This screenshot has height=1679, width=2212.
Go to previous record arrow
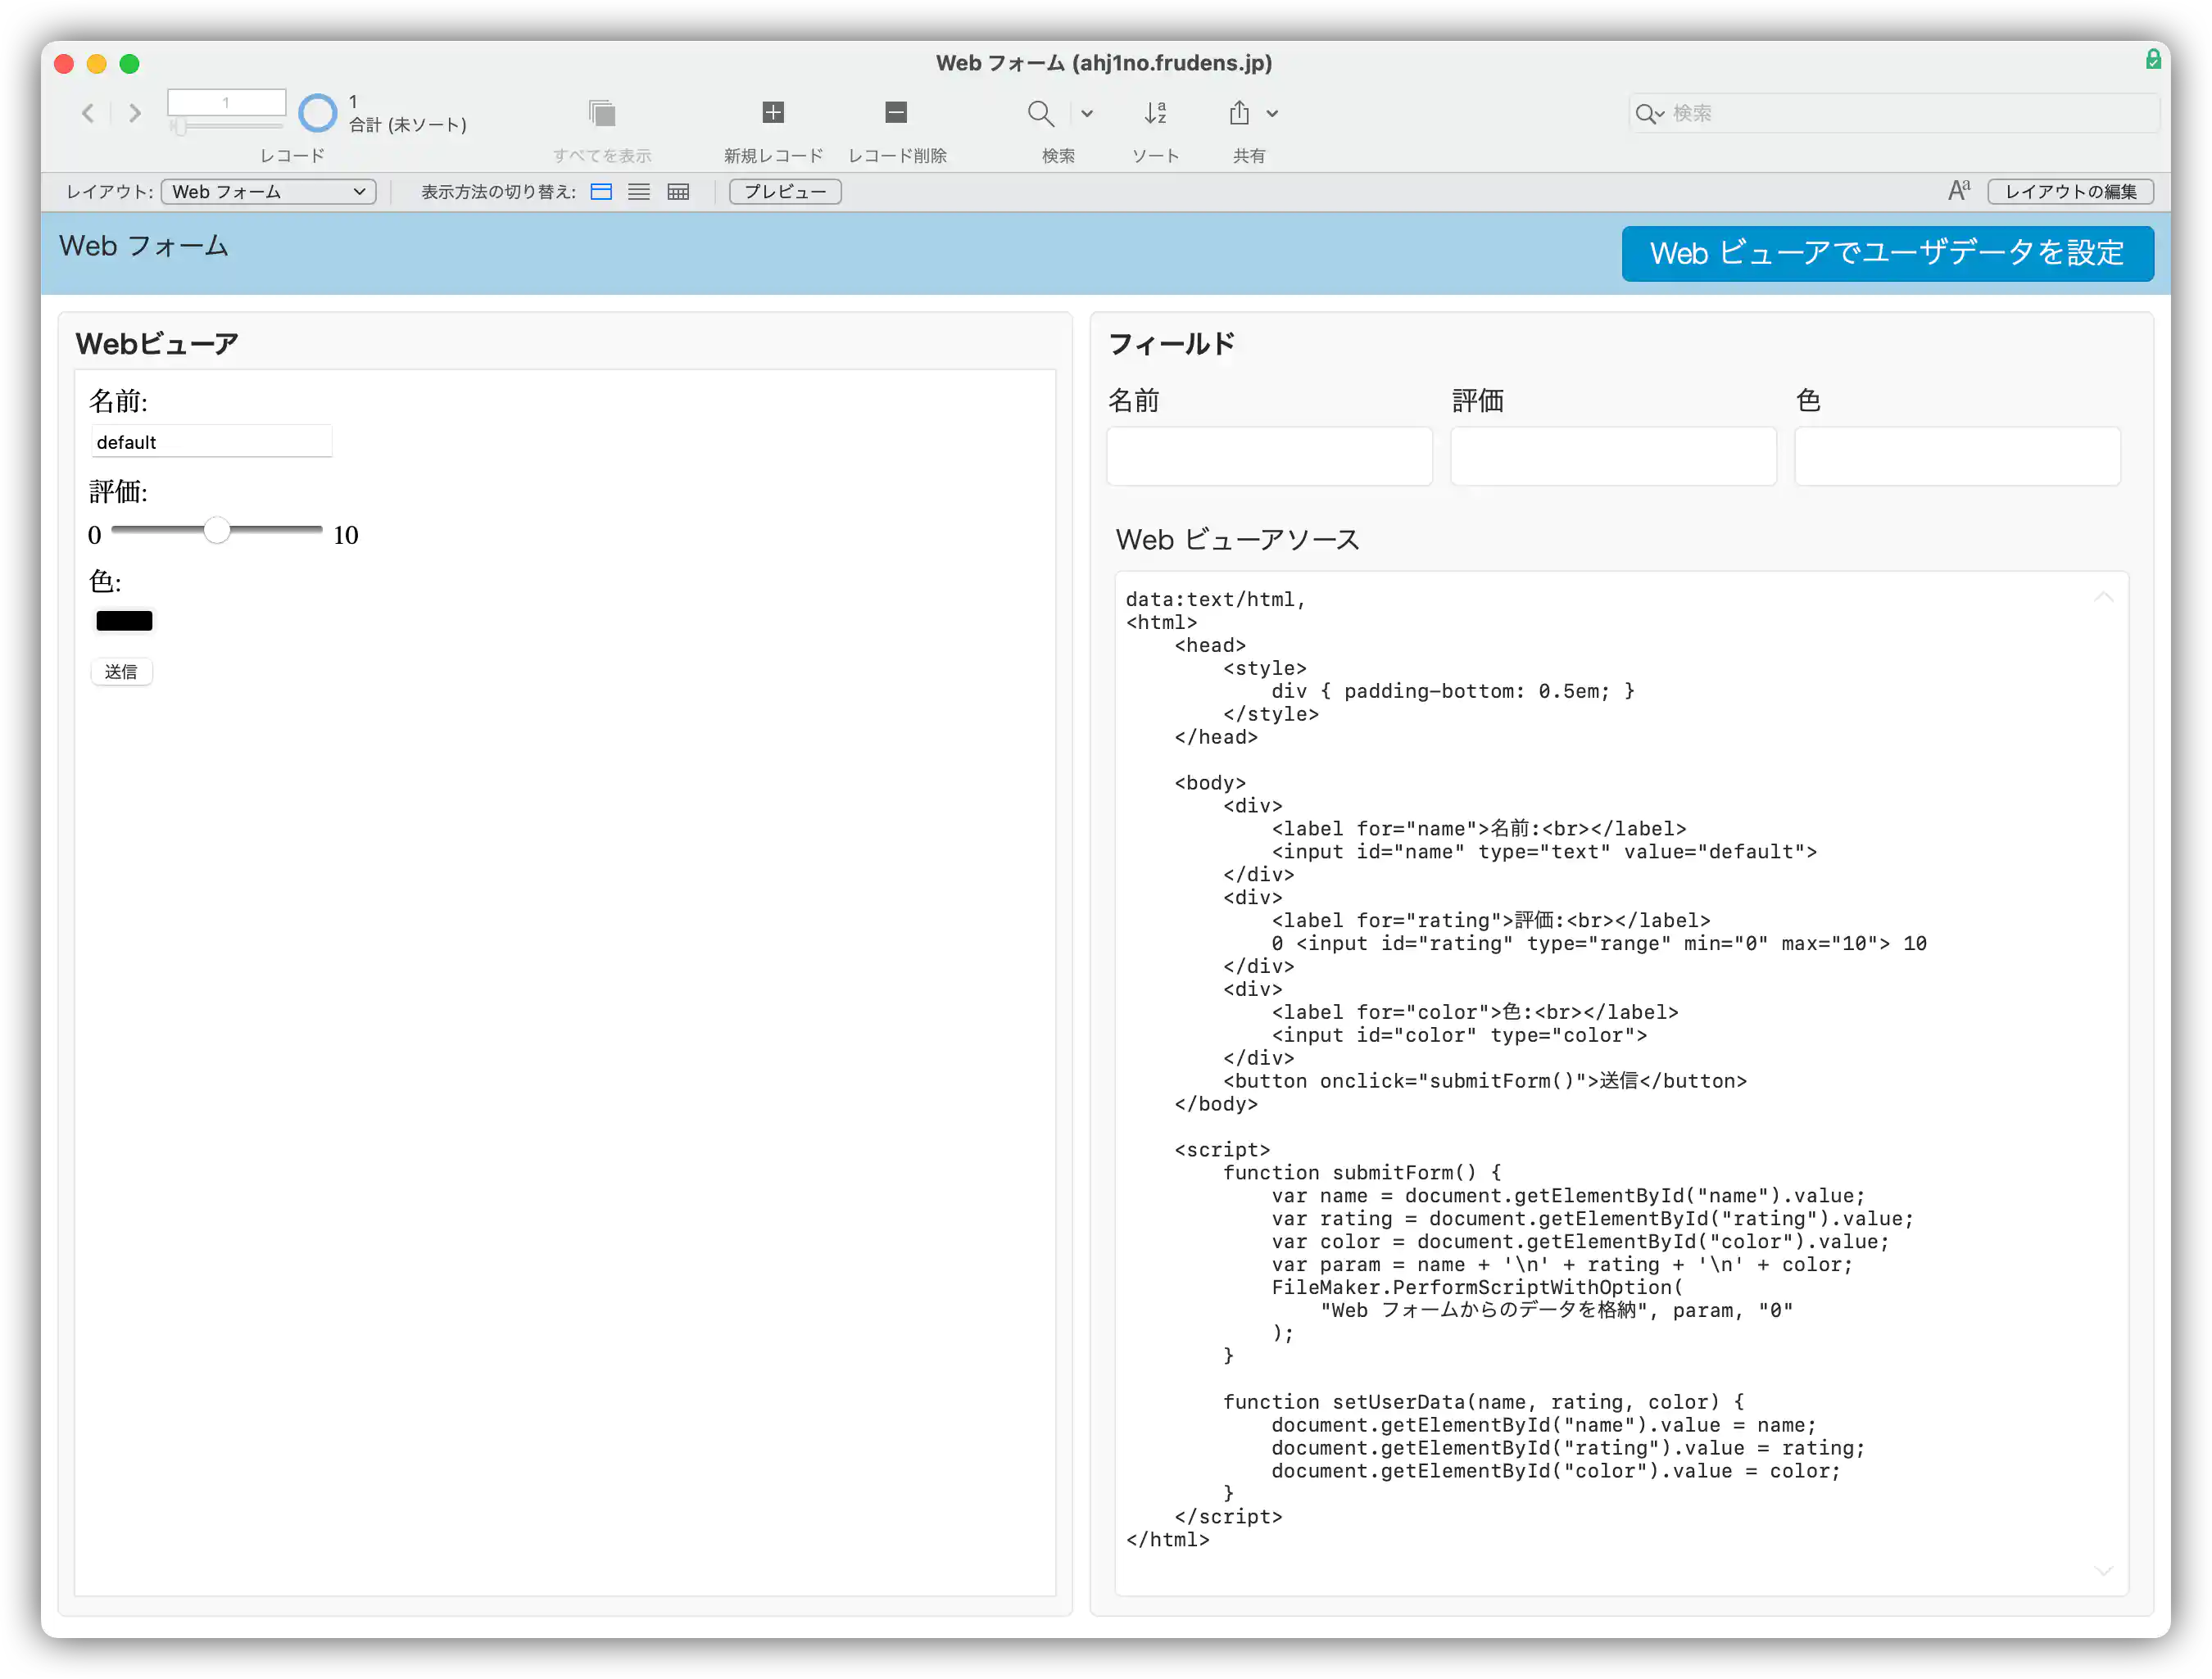click(88, 113)
